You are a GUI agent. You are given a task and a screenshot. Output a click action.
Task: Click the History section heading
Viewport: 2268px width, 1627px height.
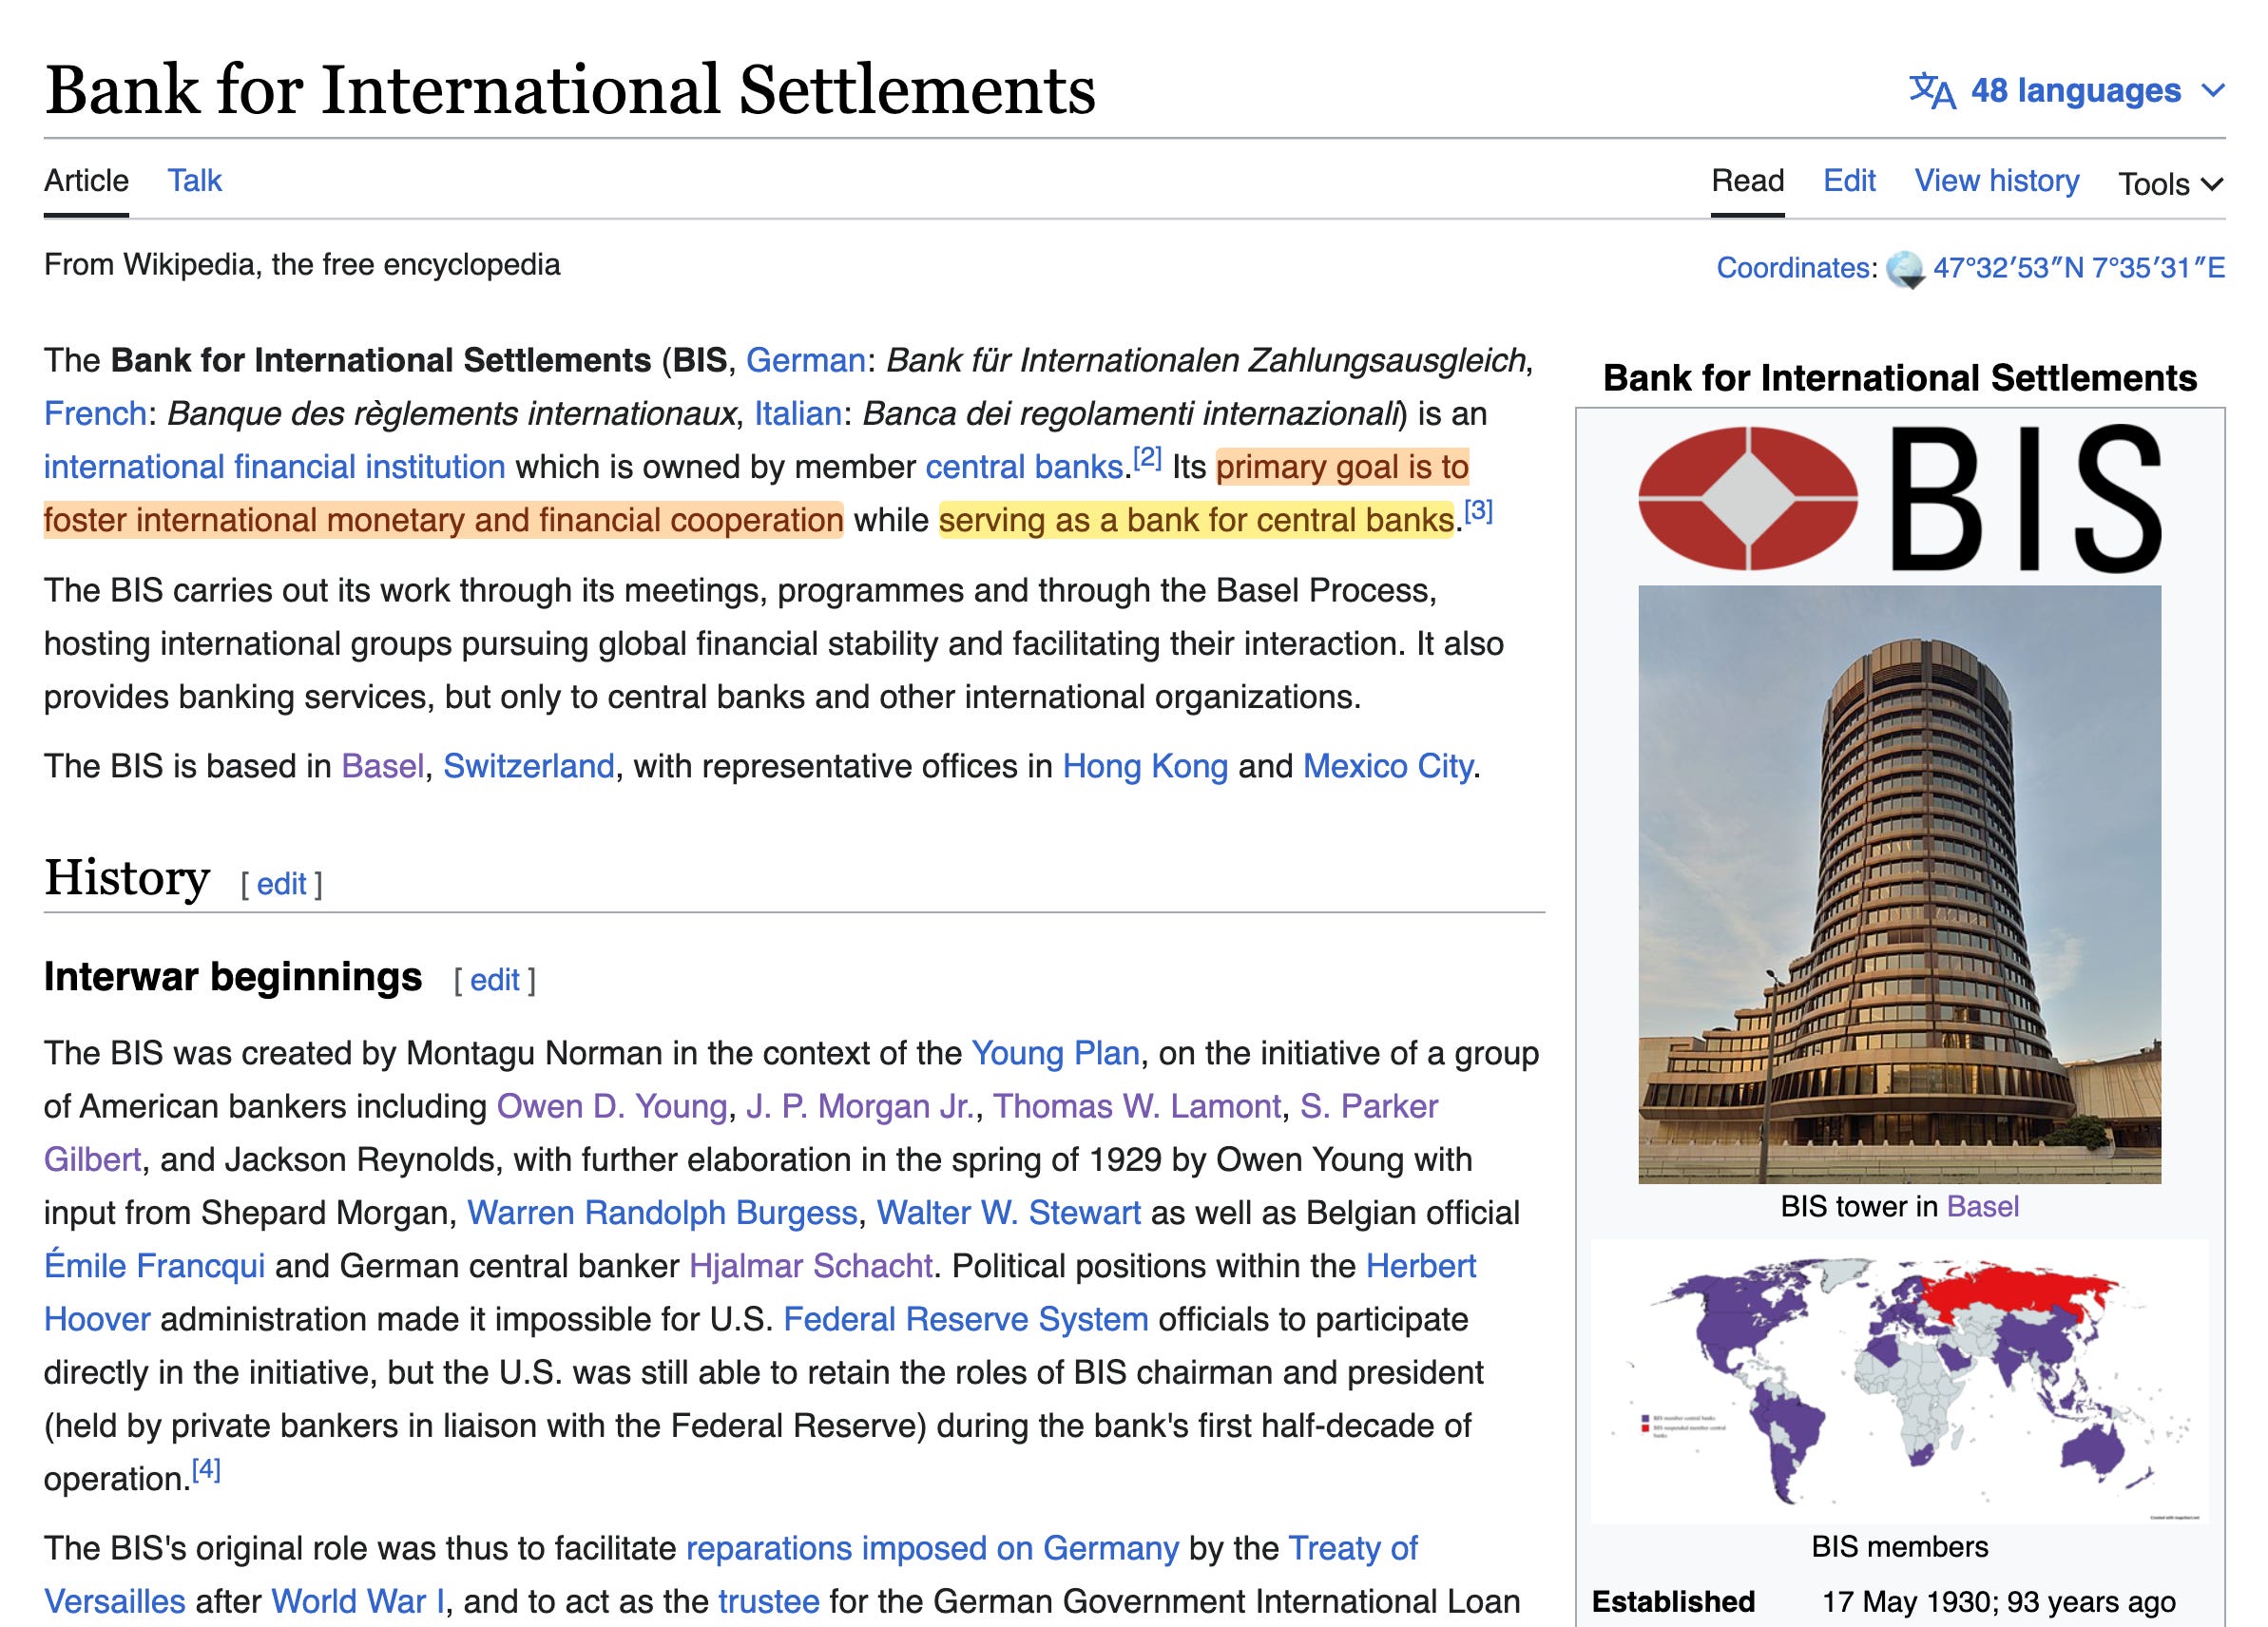[126, 878]
